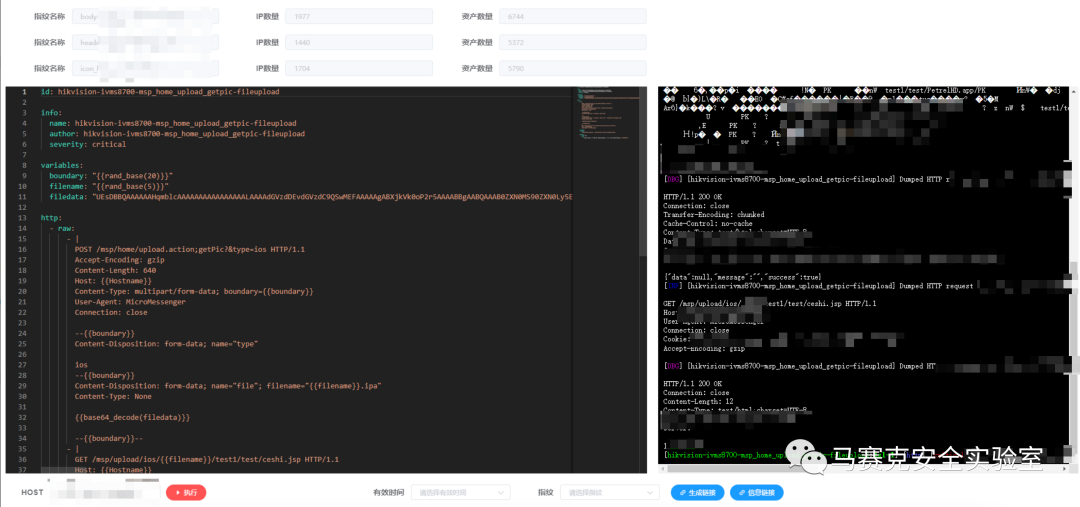Click the 'Content-Type: multipart/form-data' line
The height and width of the screenshot is (507, 1080).
(x=194, y=291)
